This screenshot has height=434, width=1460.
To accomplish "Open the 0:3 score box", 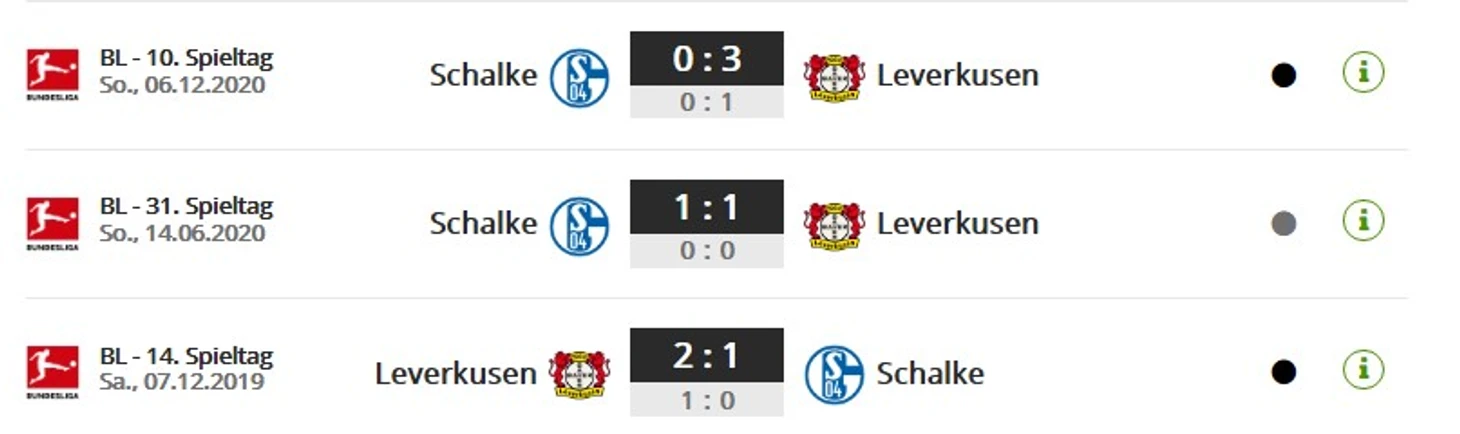I will 707,75.
